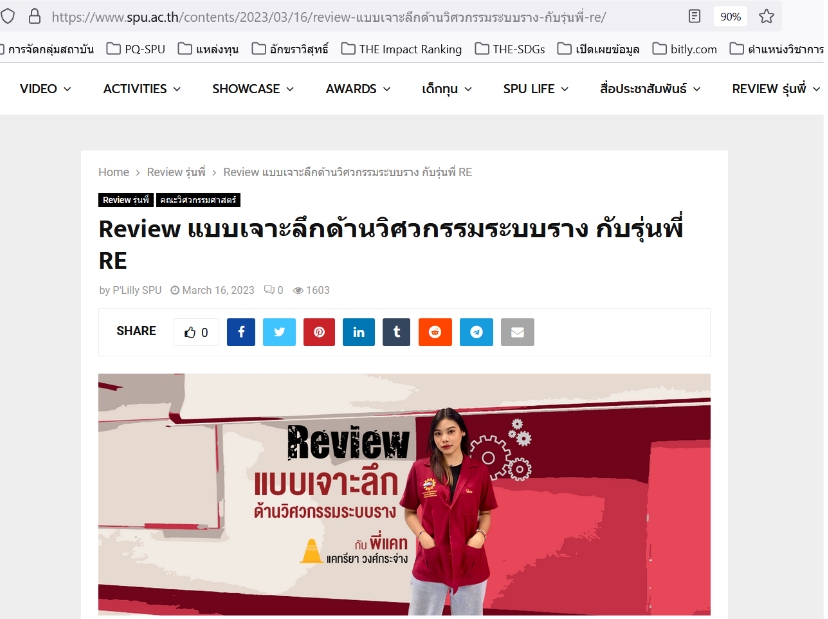Viewport: 828px width, 619px height.
Task: Toggle reader view icon in address bar
Action: (694, 16)
